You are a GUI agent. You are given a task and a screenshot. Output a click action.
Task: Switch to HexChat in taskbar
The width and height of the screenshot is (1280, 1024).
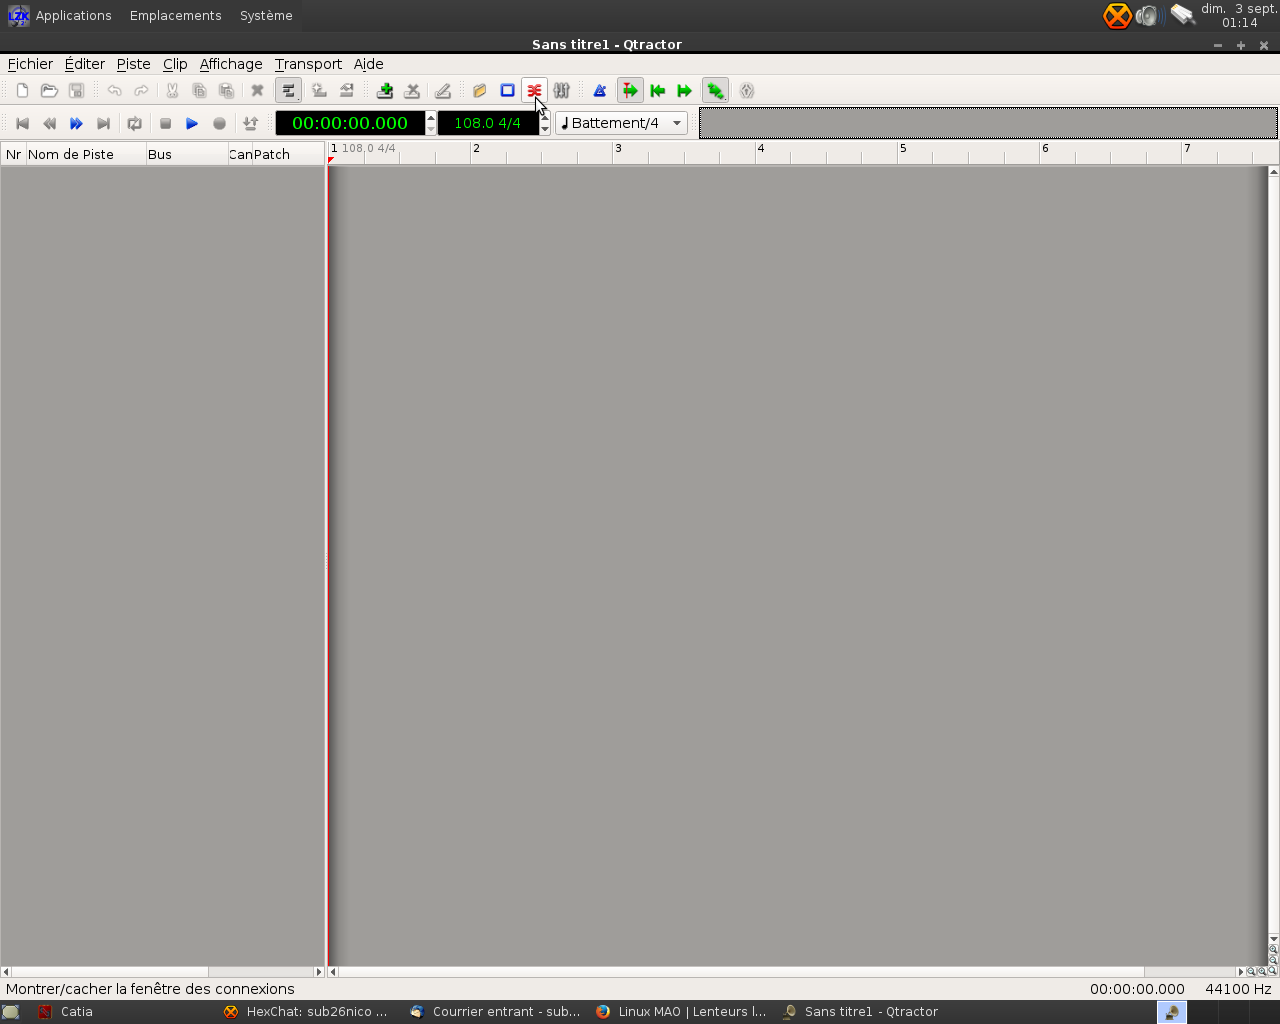pyautogui.click(x=306, y=1012)
